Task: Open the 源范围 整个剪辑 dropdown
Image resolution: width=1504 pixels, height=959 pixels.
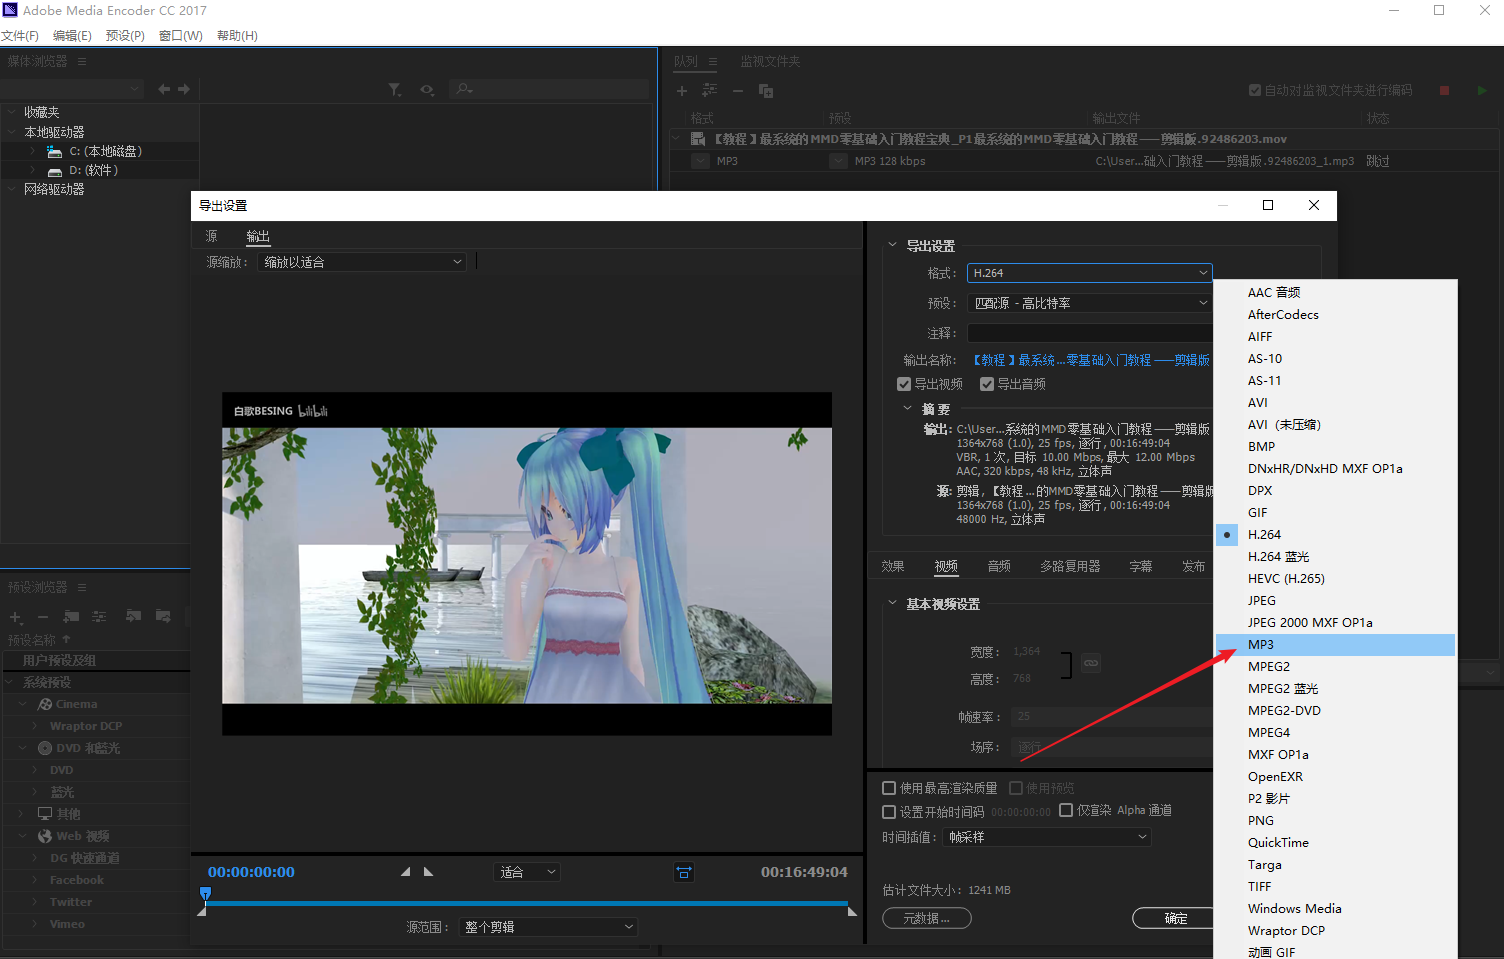Action: pos(548,927)
